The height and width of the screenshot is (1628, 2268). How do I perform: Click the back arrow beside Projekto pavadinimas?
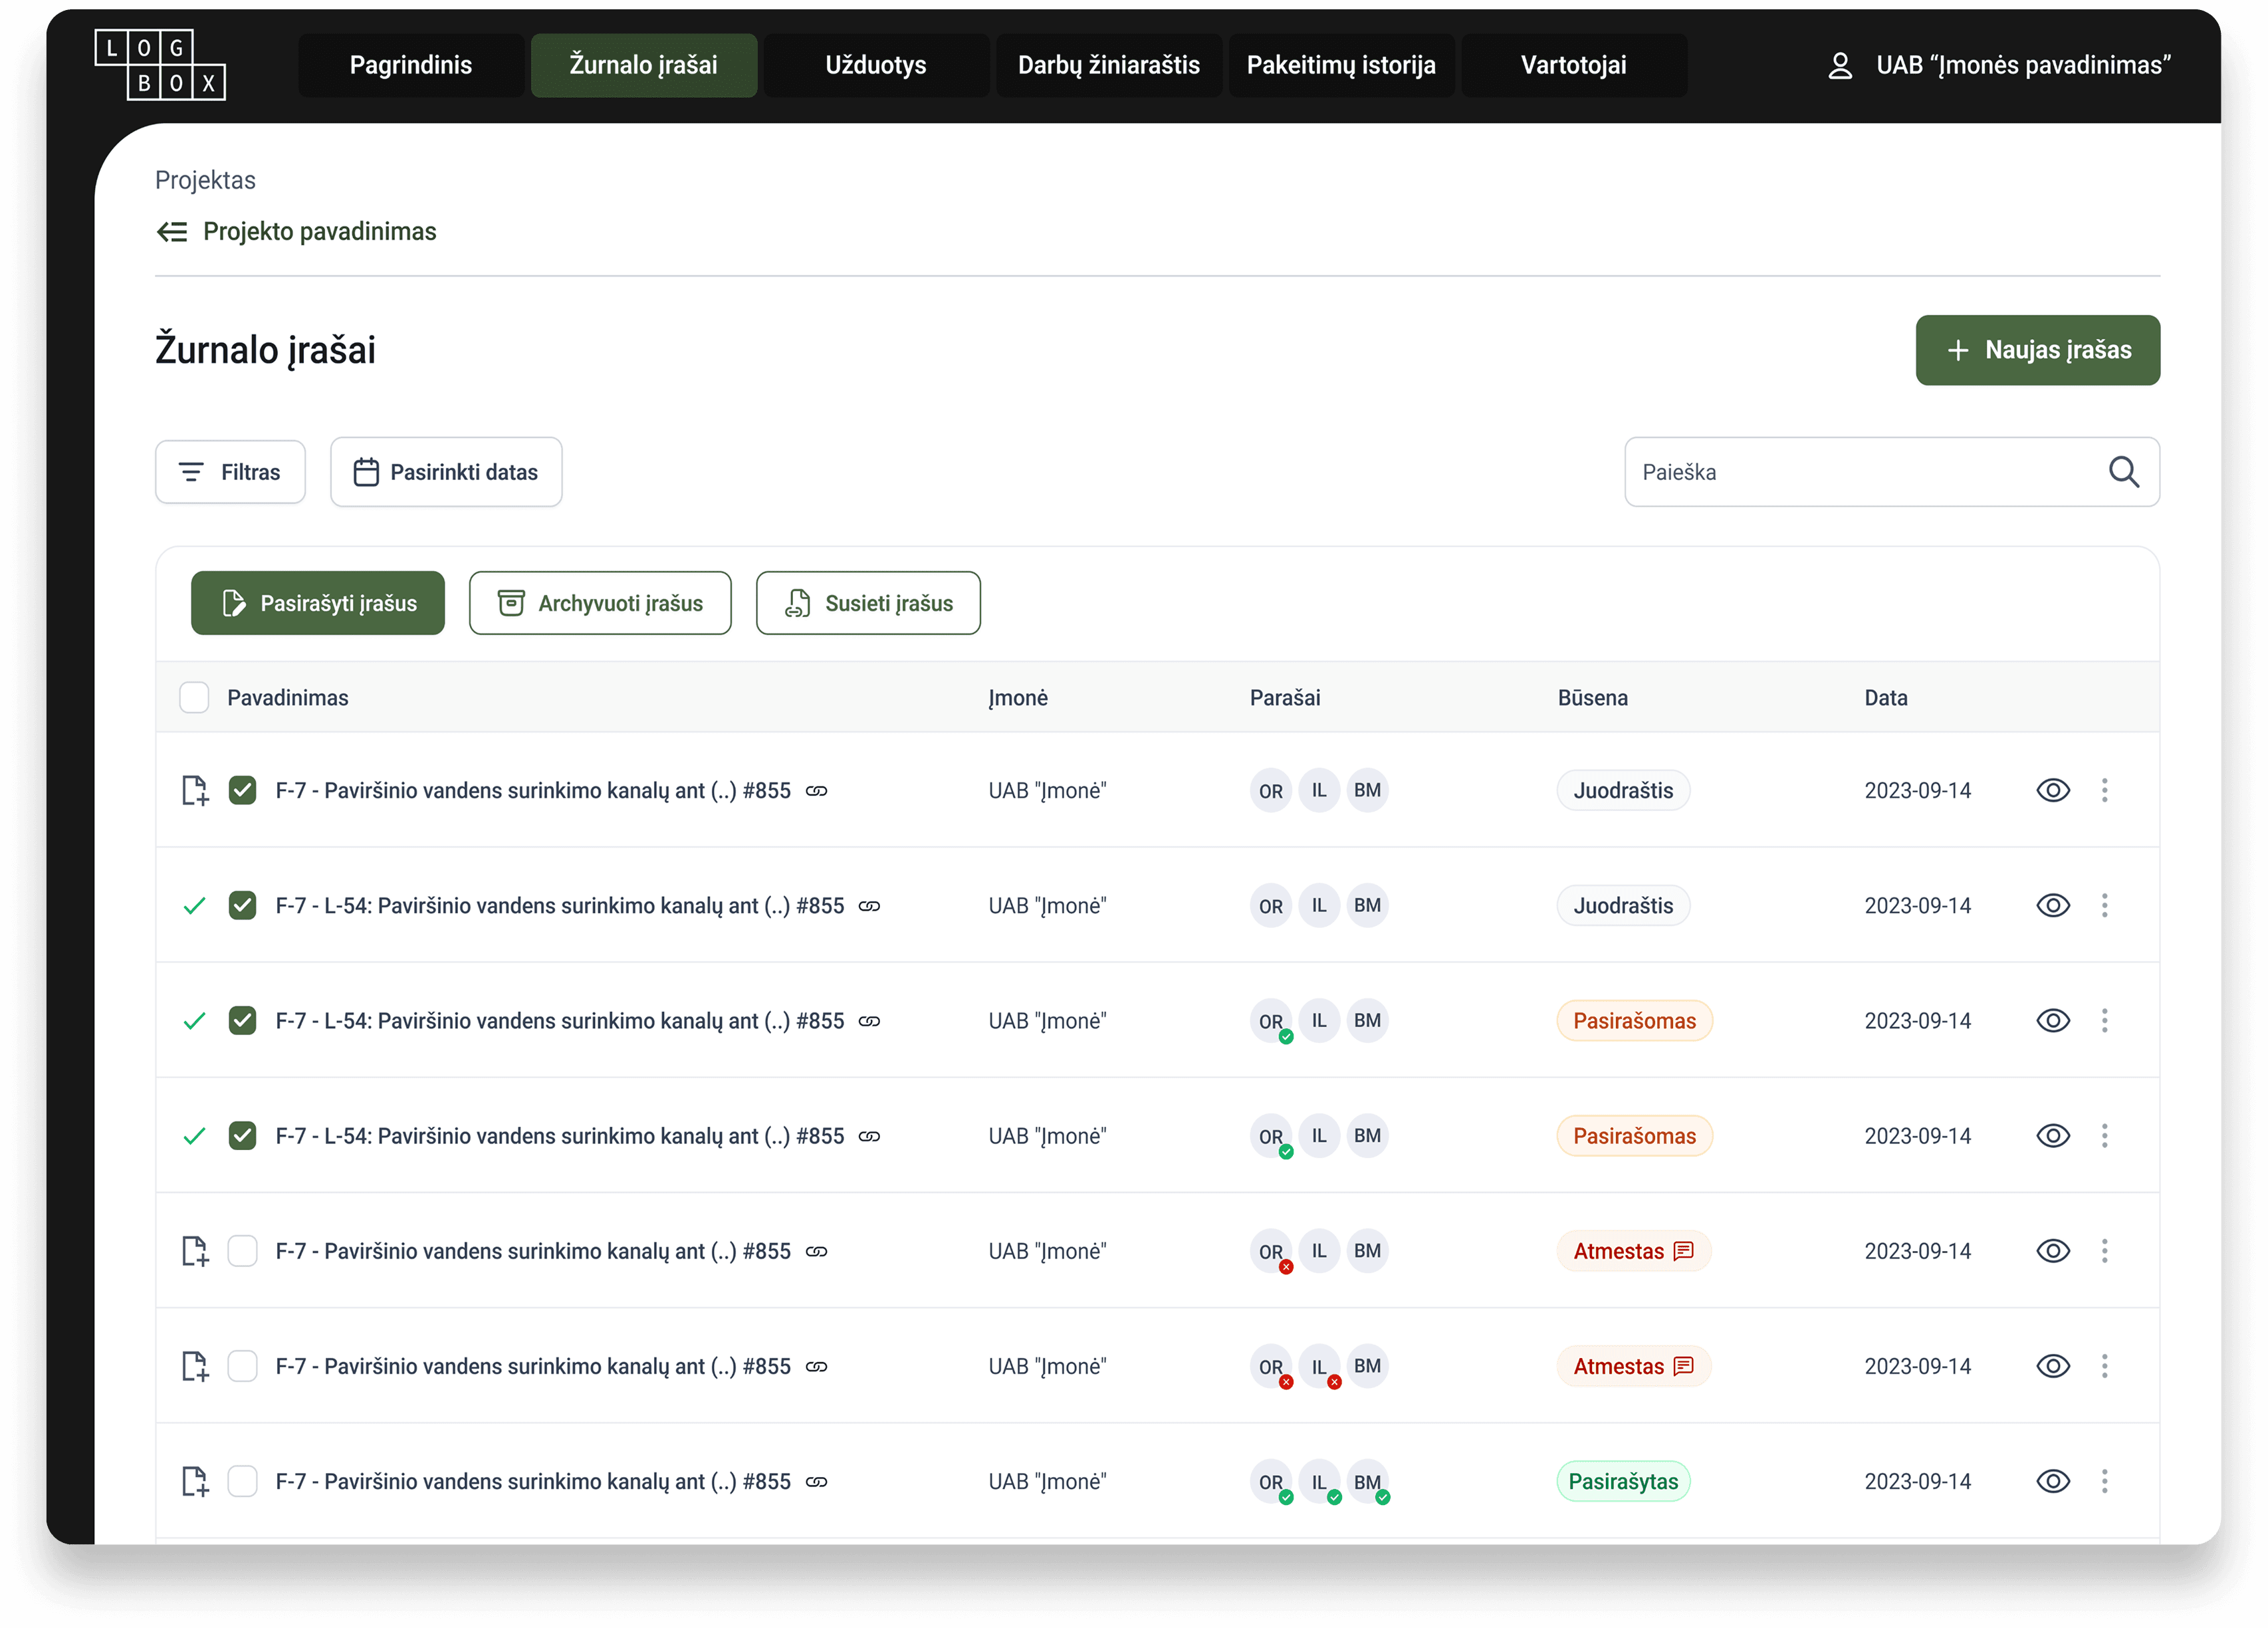172,232
